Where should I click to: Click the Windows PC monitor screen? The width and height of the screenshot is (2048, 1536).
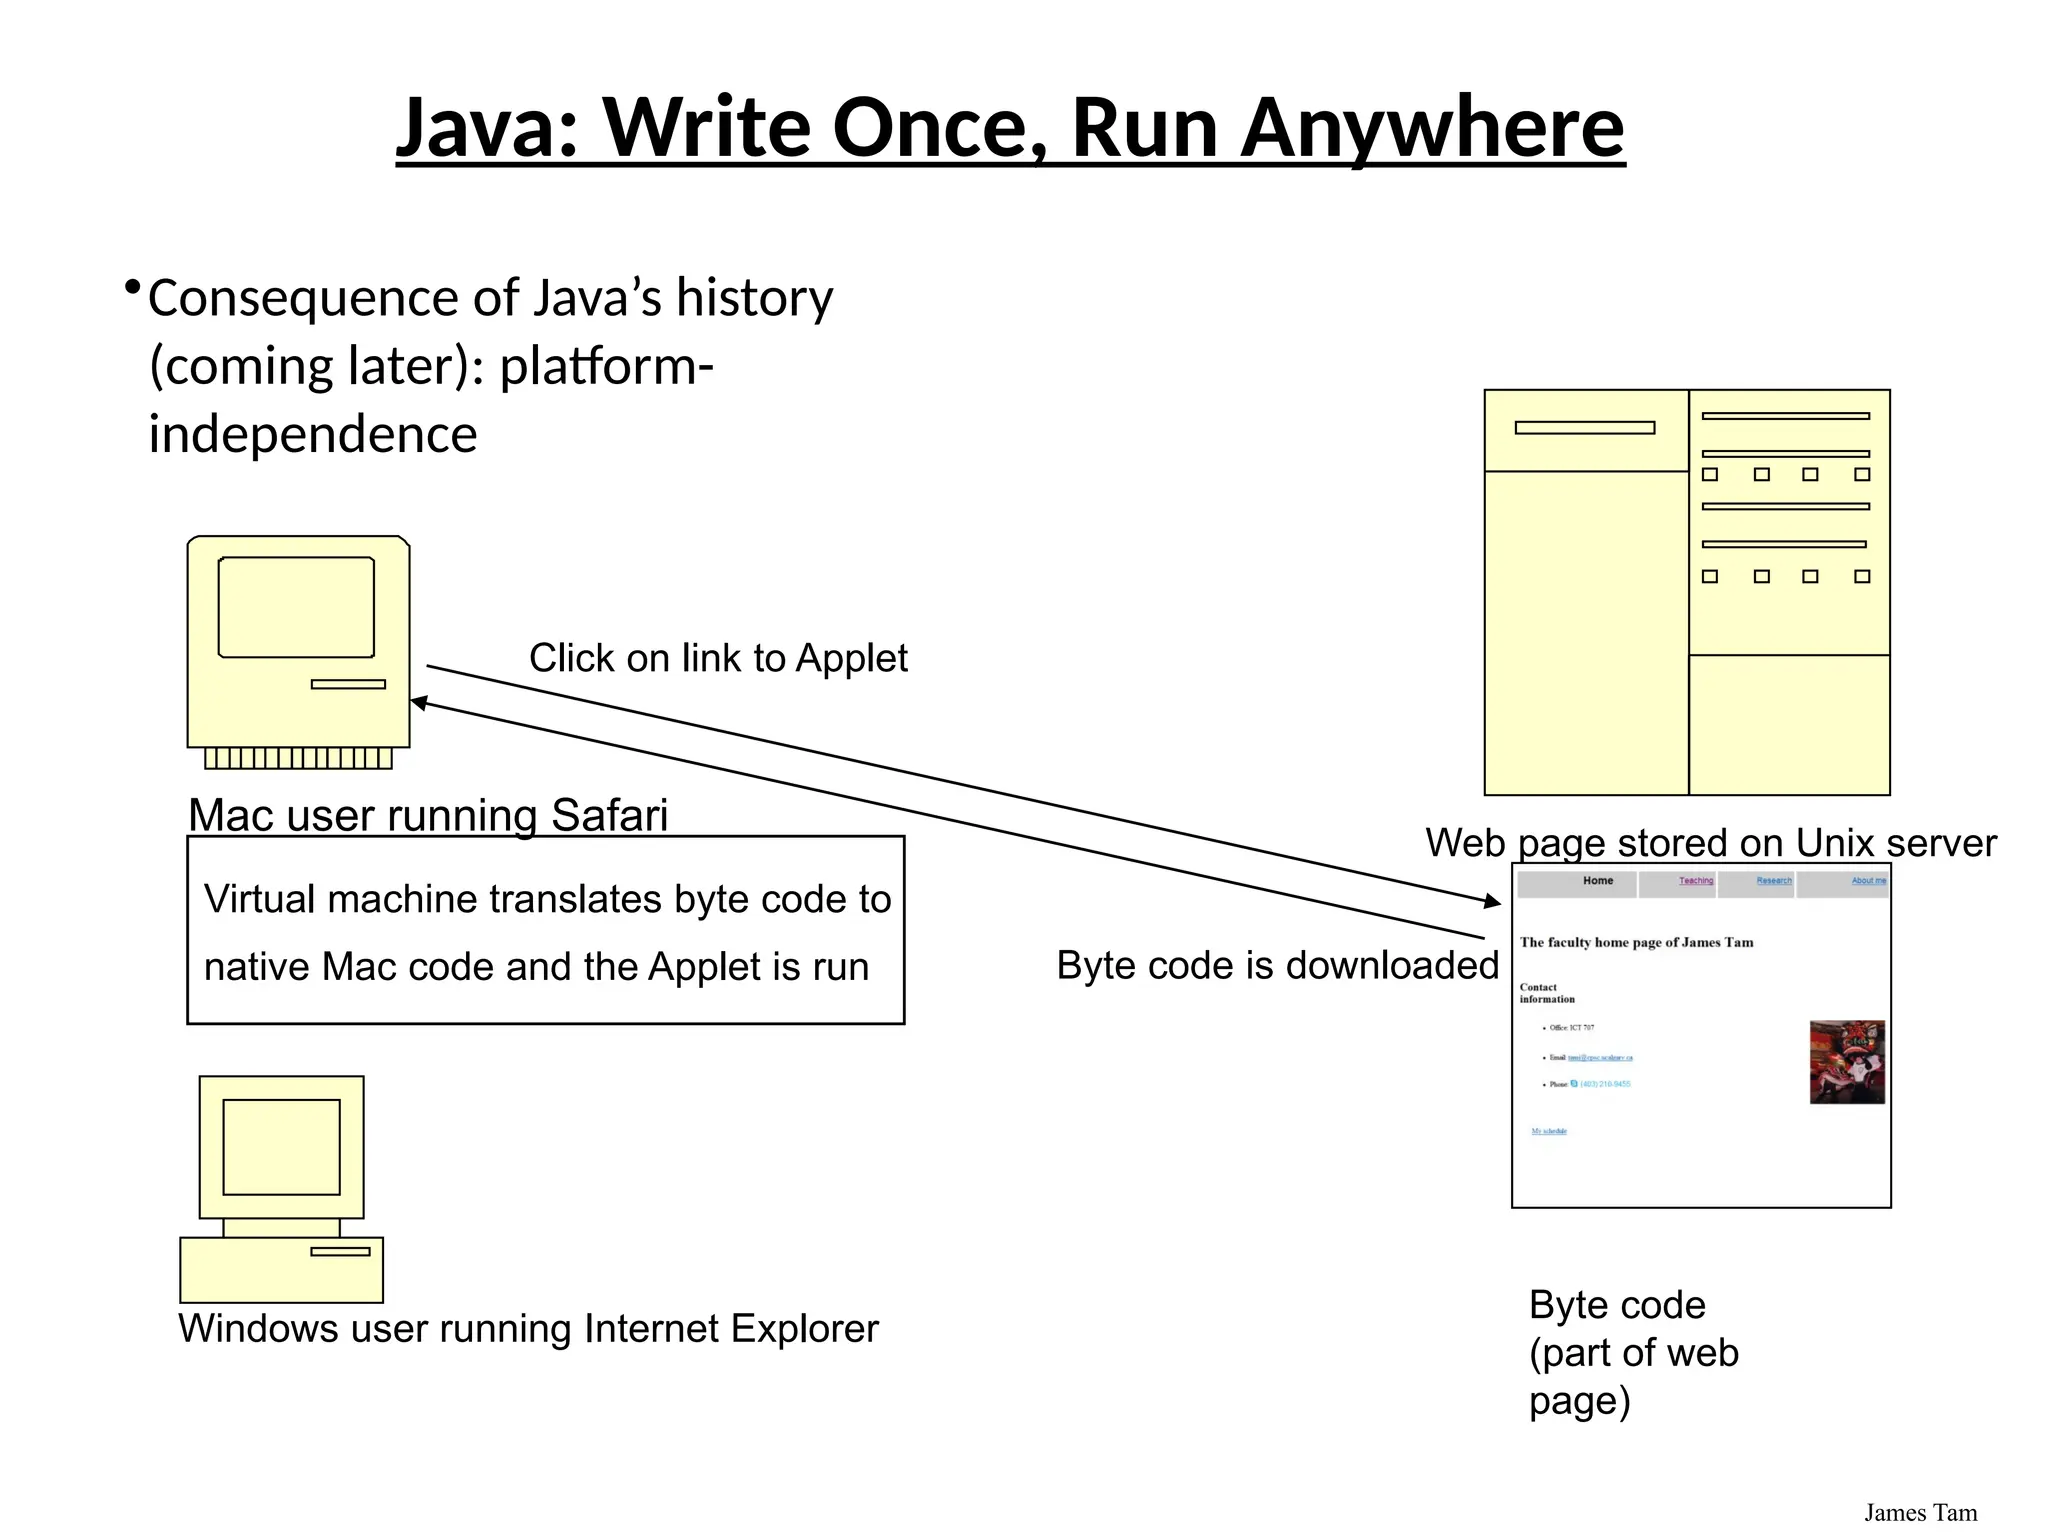pos(281,1147)
